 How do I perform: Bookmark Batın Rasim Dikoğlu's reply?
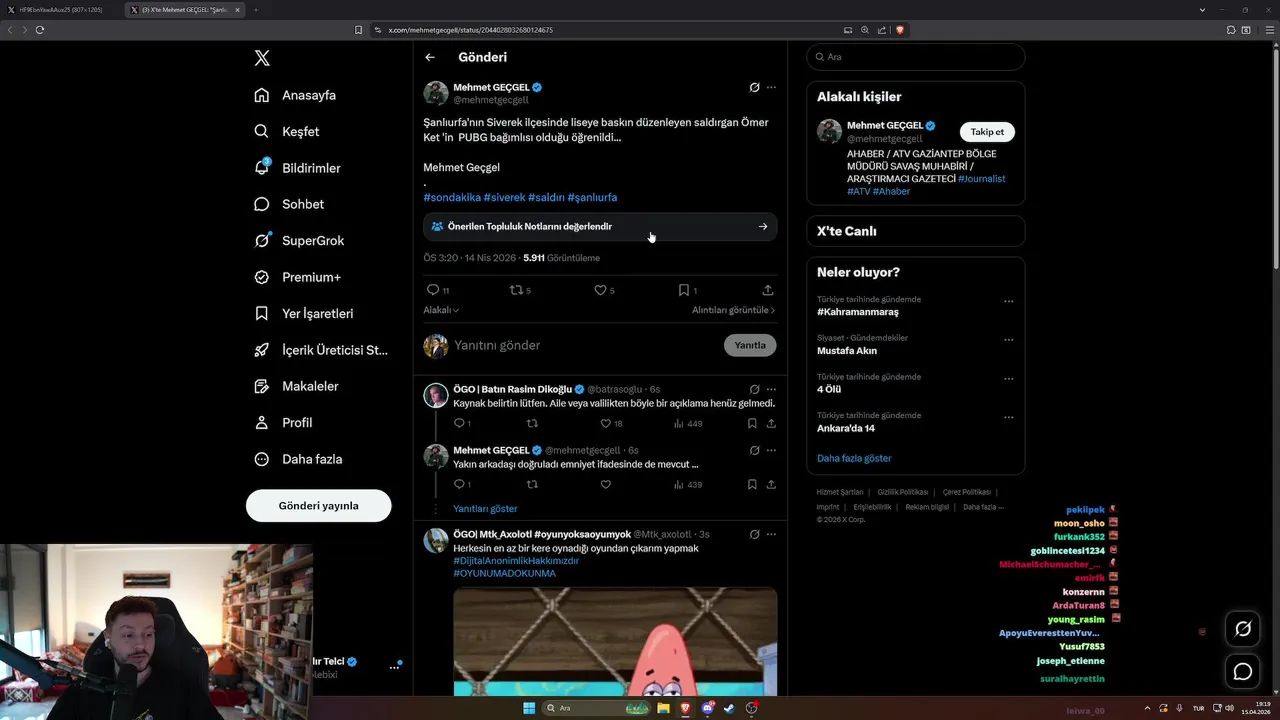click(x=752, y=424)
